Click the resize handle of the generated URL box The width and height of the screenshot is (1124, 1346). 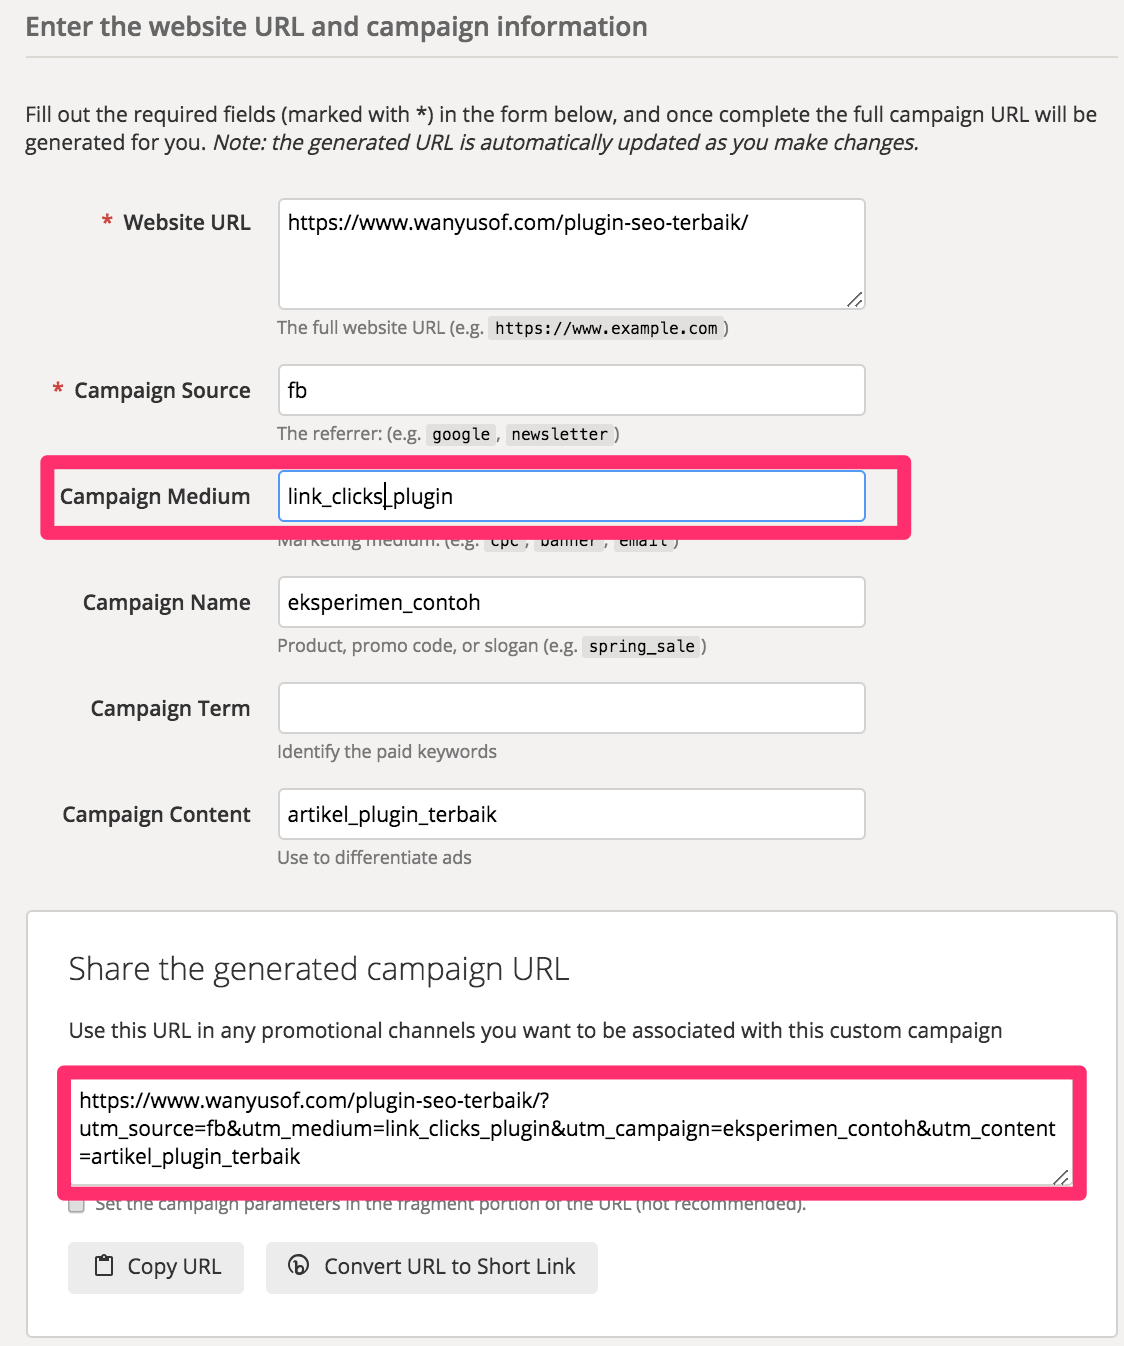coord(1061,1177)
